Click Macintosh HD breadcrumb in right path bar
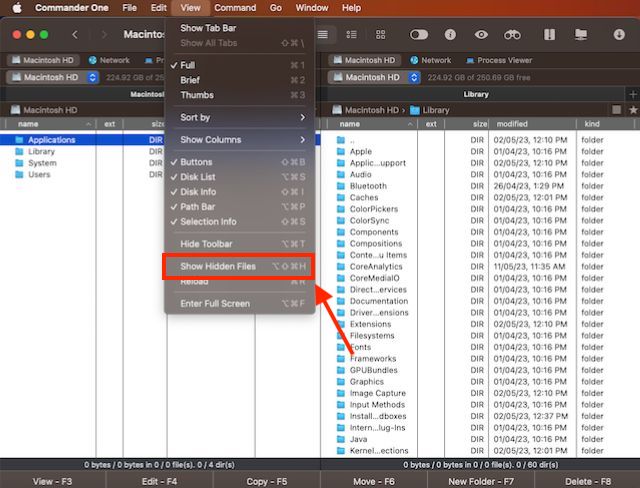Screen dimensions: 640x488 [365, 110]
